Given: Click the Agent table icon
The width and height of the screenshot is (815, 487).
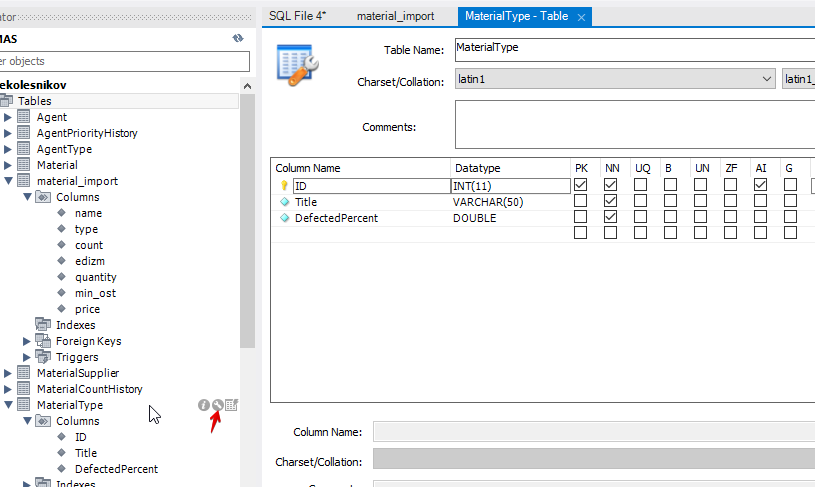Looking at the screenshot, I should coord(23,117).
